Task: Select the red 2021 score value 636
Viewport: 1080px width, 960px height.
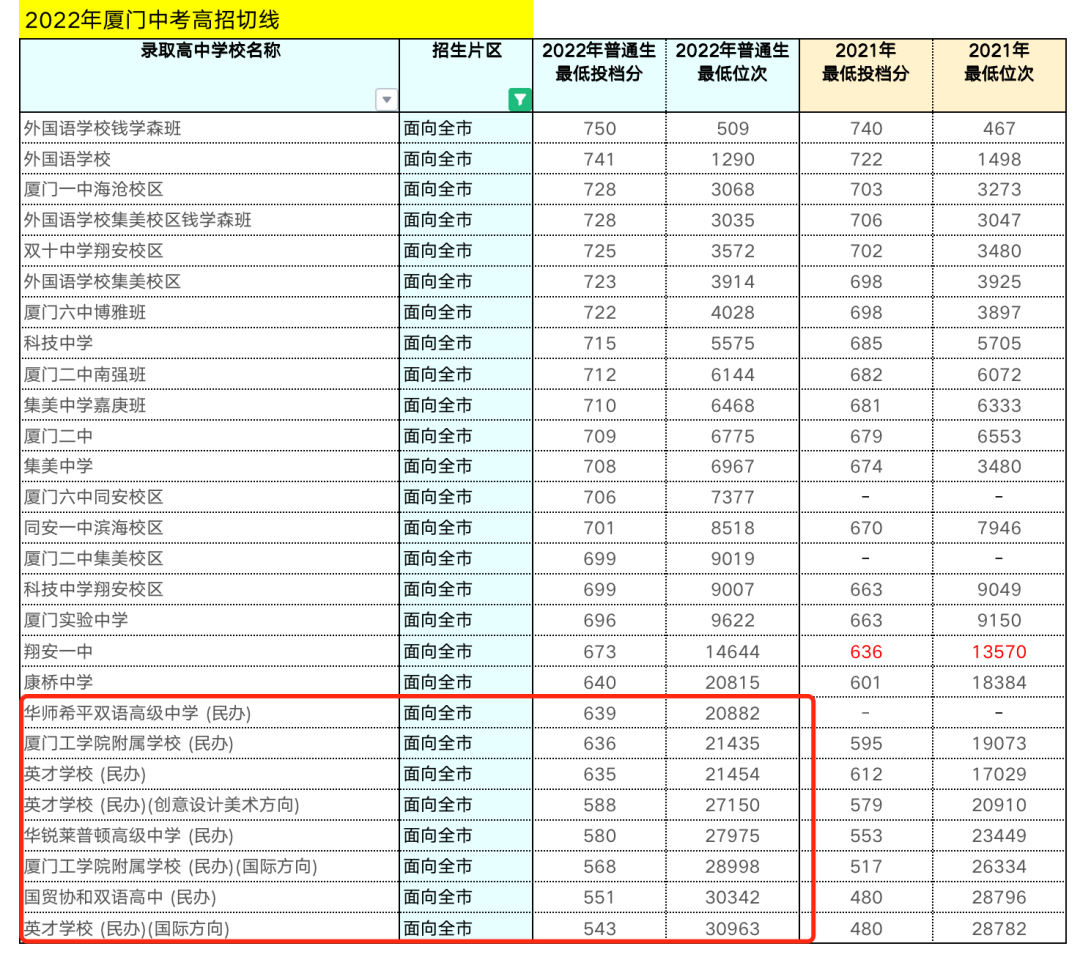Action: tap(866, 651)
